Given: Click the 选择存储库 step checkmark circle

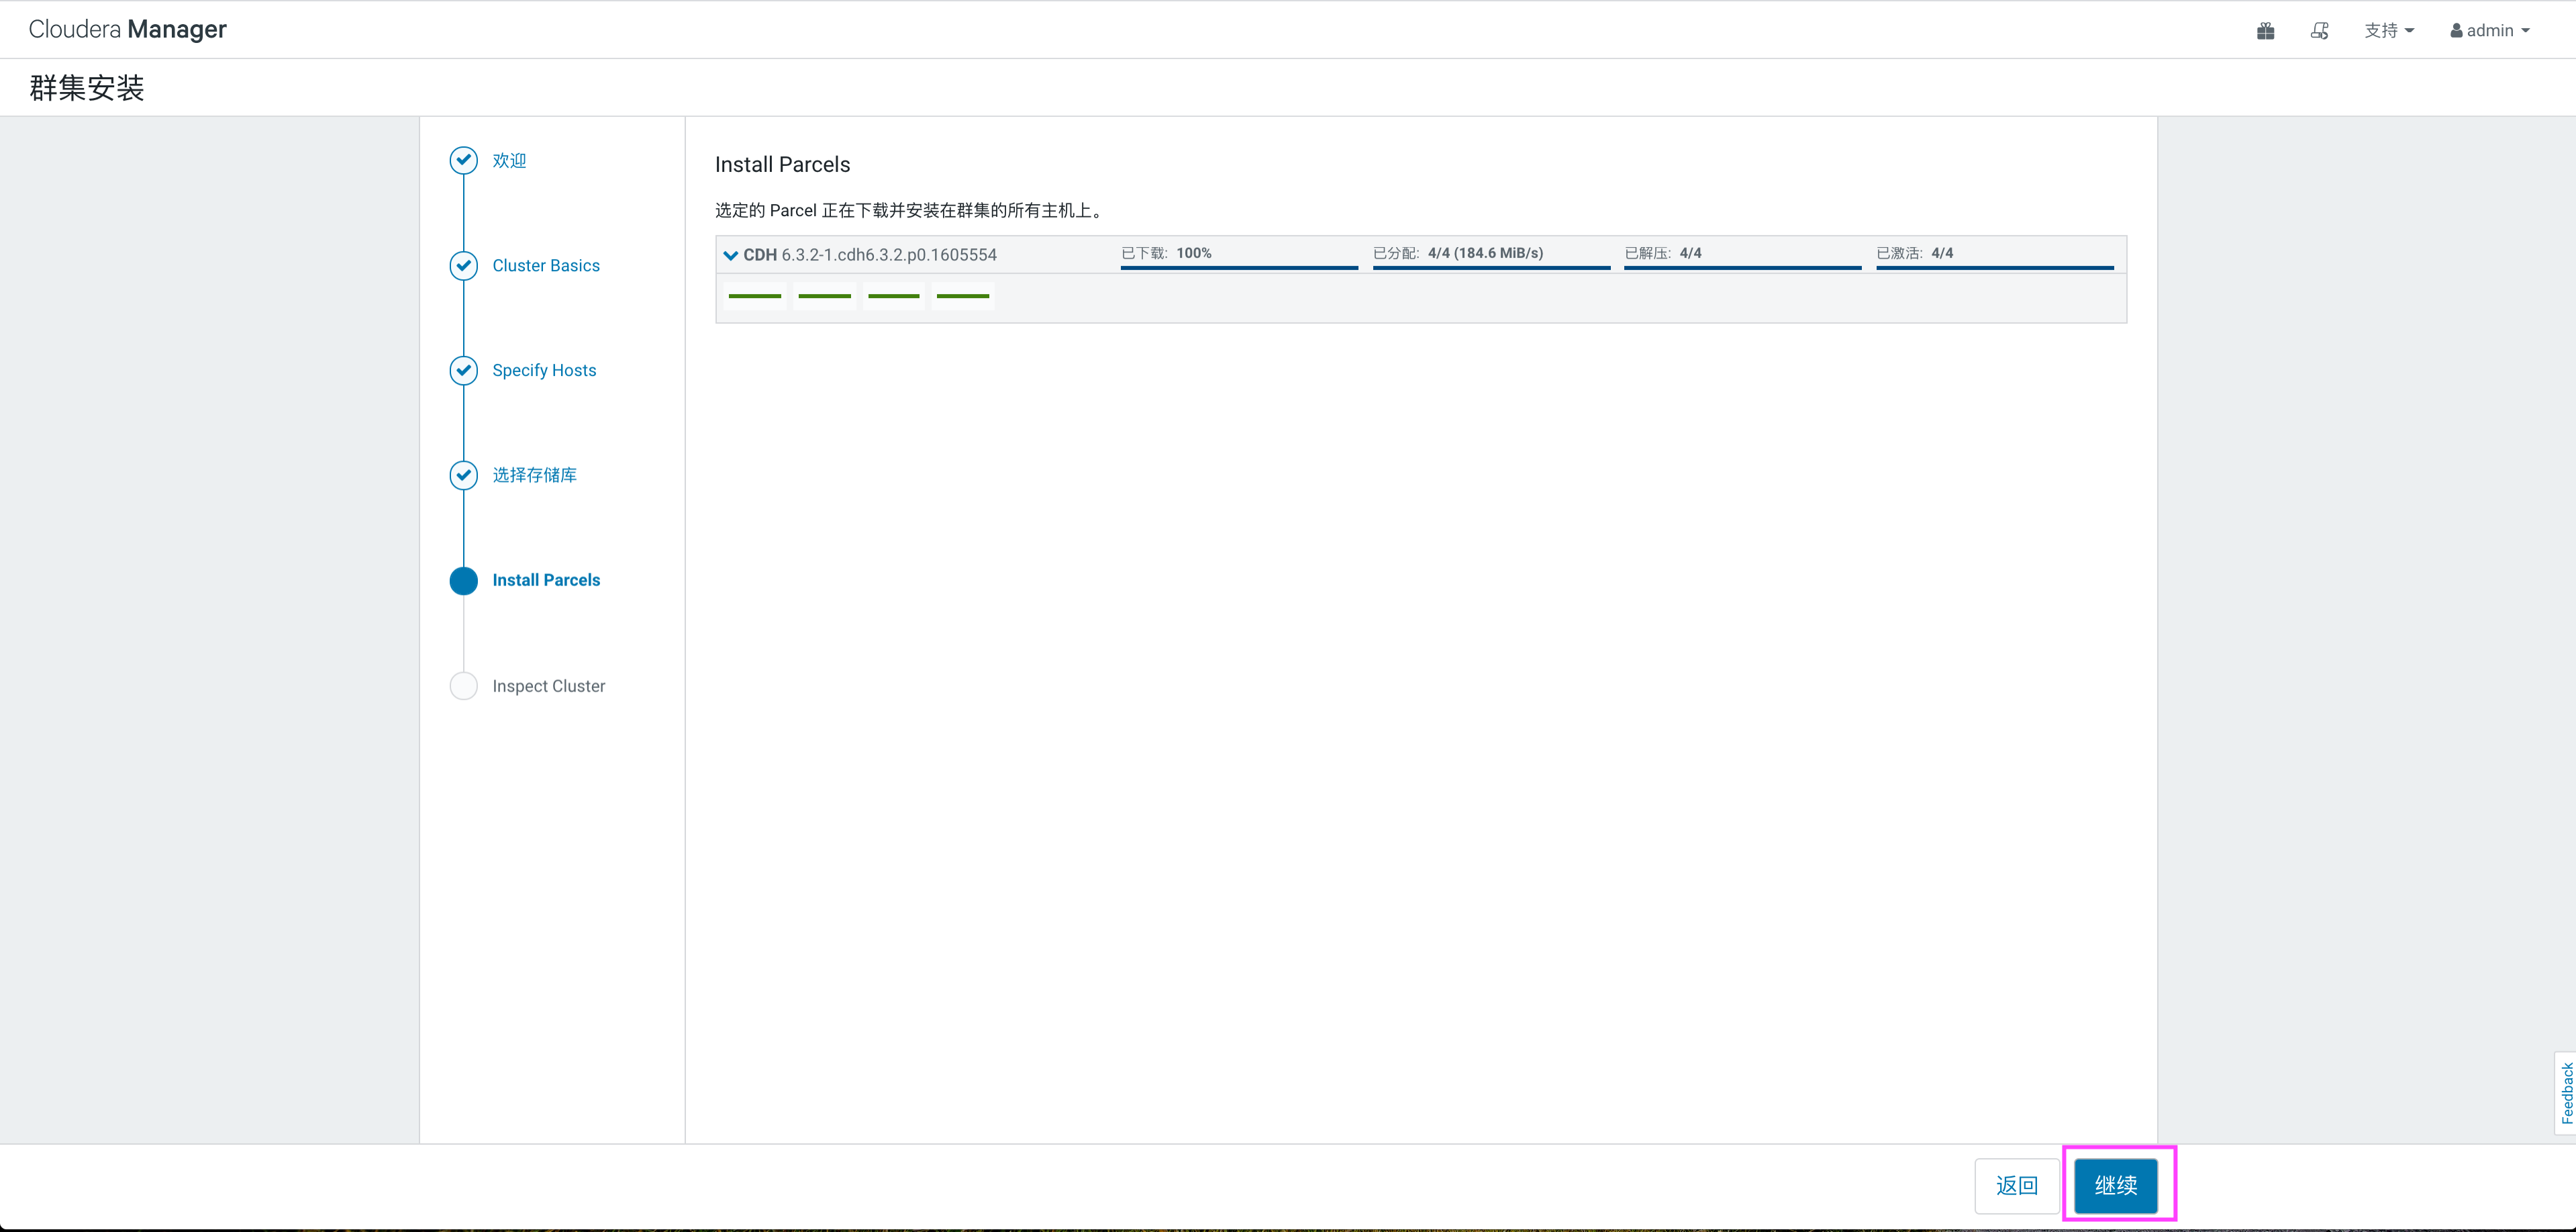Looking at the screenshot, I should click(x=463, y=475).
